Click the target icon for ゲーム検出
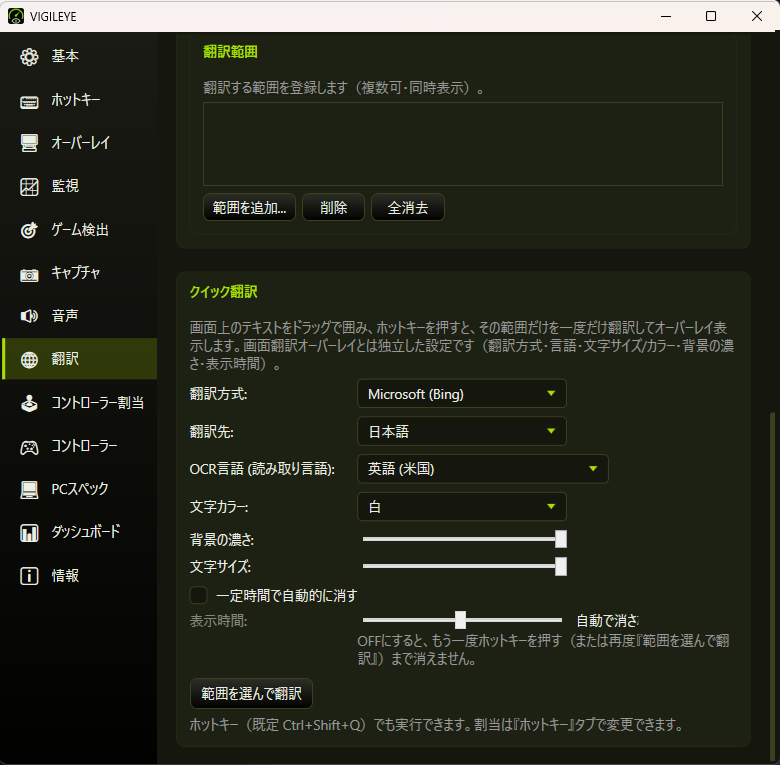 [x=29, y=230]
